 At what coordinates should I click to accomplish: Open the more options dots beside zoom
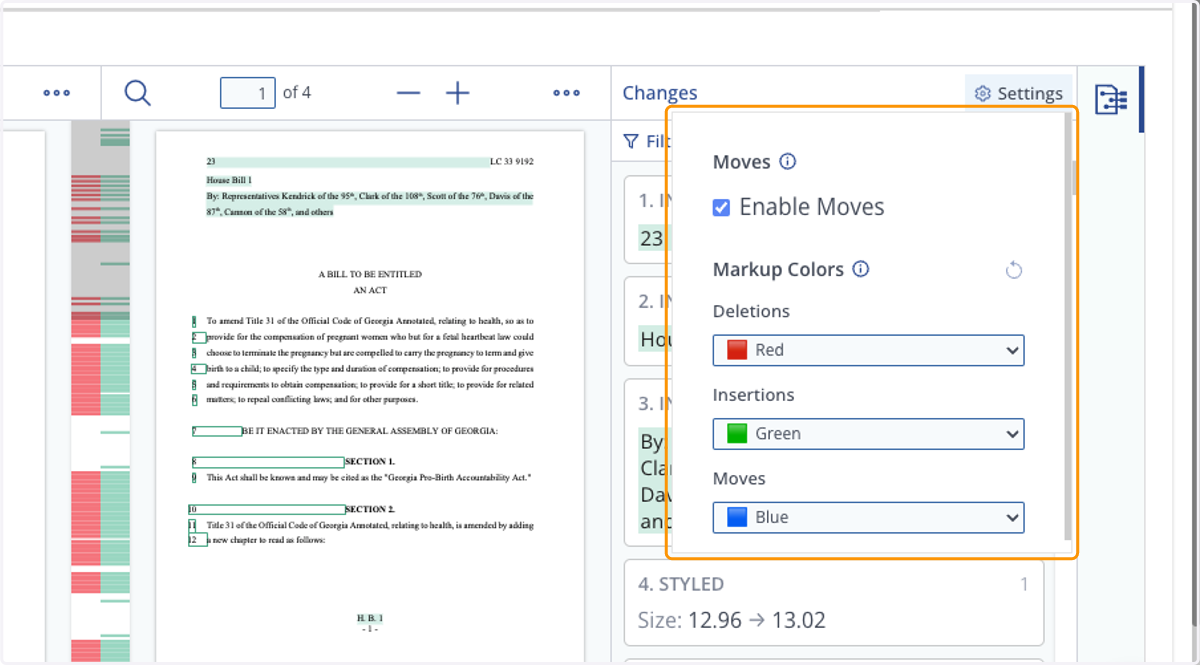point(567,93)
